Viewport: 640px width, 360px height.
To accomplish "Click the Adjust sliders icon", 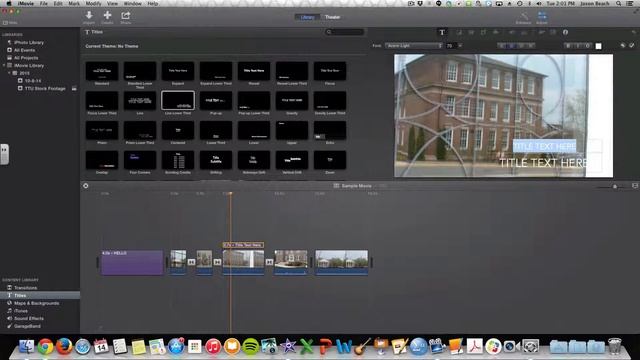I will click(542, 16).
